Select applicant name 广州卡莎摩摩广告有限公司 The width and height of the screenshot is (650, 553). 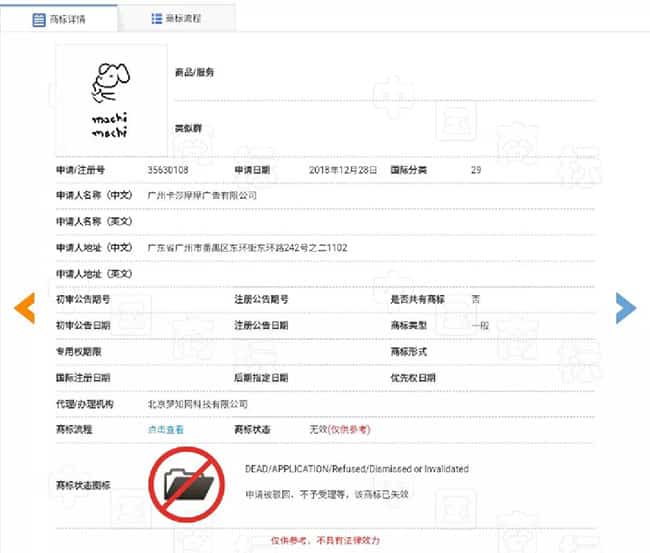coord(202,195)
